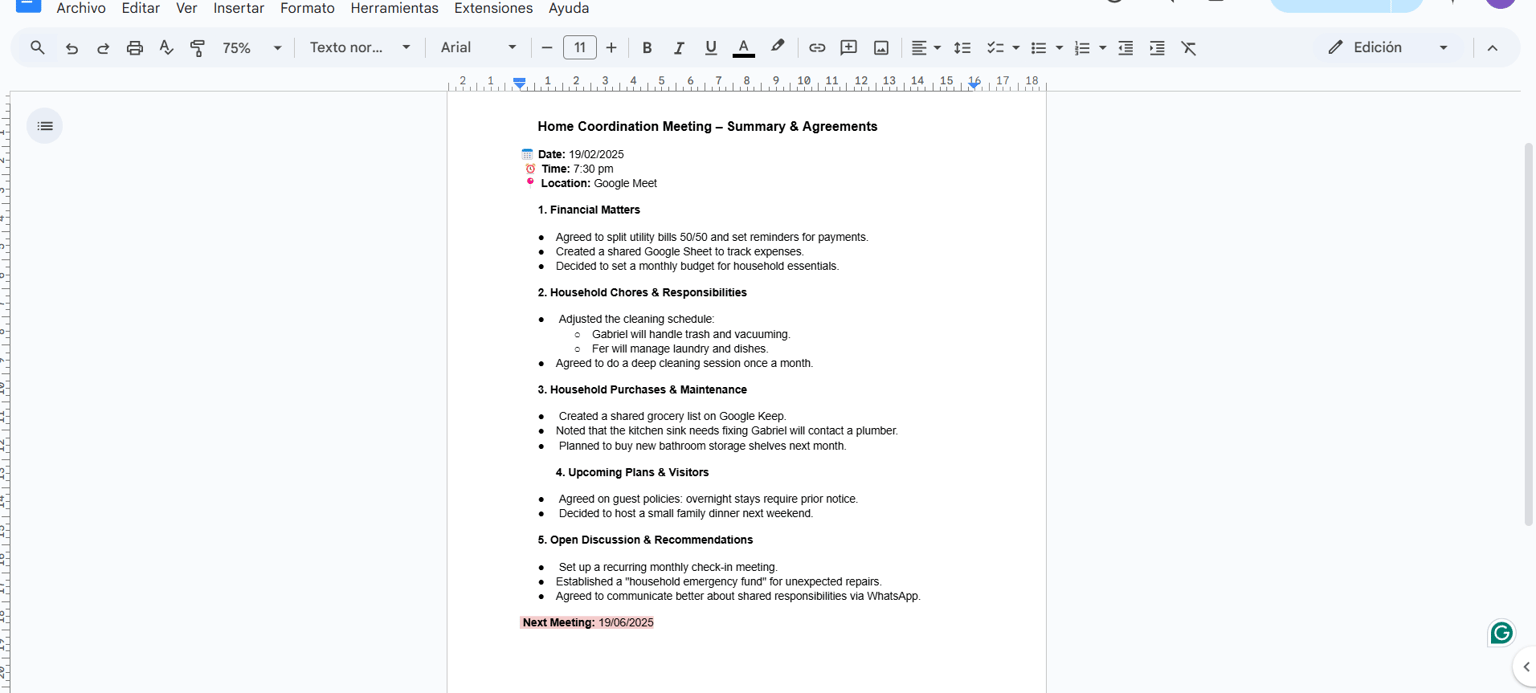Click the Location: Google Meet line
1536x693 pixels.
pyautogui.click(x=598, y=184)
